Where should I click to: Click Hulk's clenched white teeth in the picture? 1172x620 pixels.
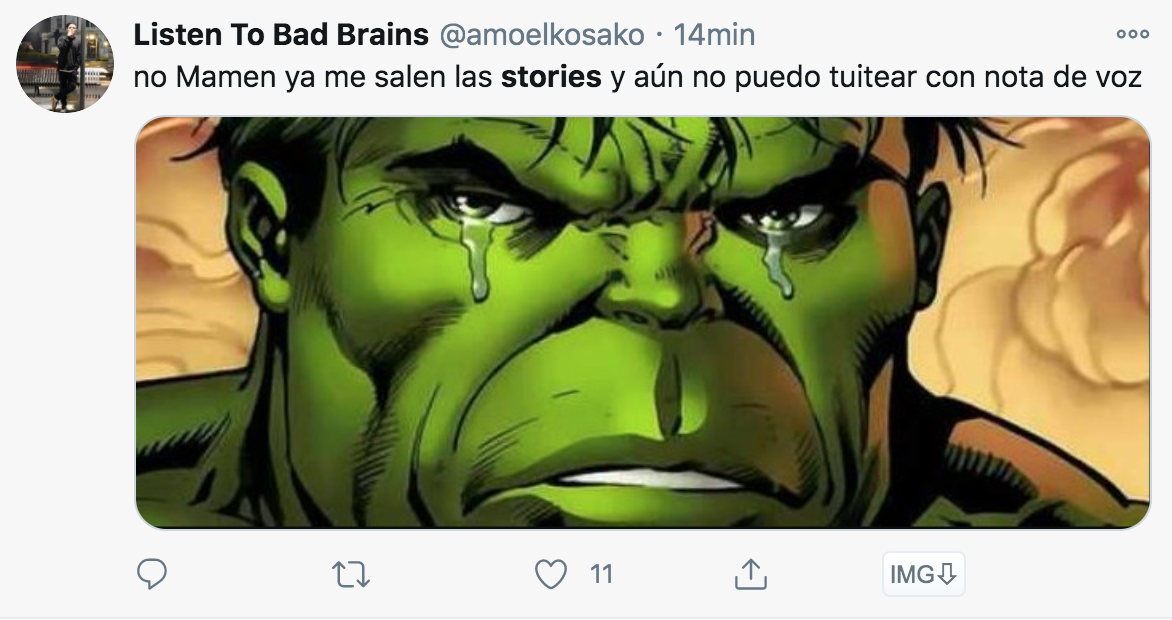coord(649,479)
